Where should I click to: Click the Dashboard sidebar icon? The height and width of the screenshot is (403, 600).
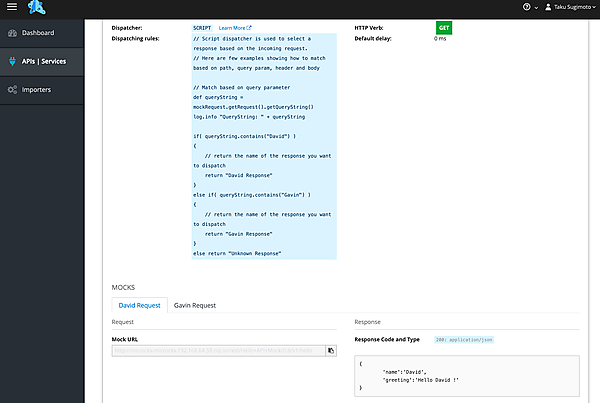tap(11, 33)
